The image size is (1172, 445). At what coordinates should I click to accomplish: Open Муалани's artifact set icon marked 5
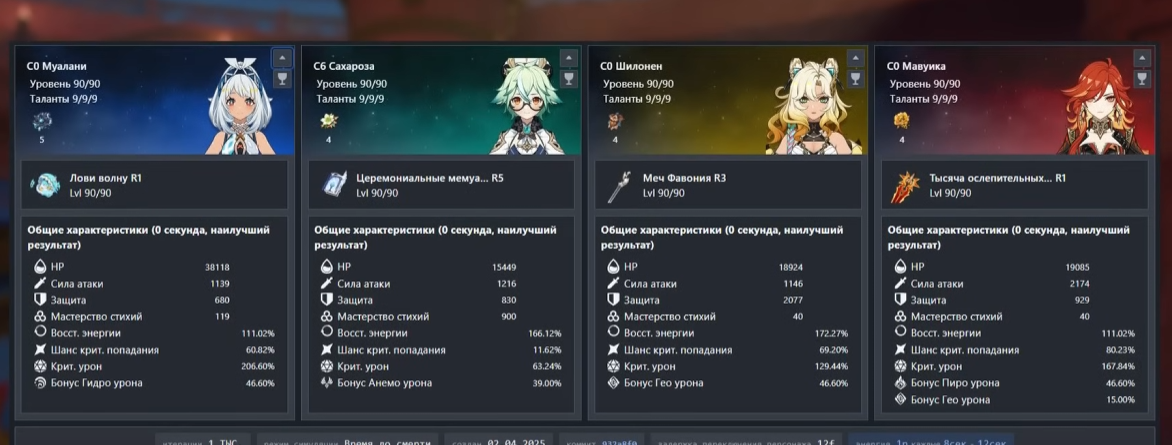[x=41, y=121]
